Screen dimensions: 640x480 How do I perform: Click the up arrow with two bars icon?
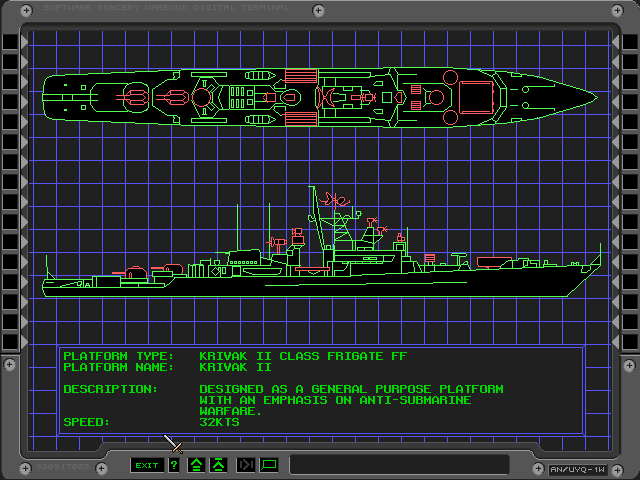[x=196, y=465]
